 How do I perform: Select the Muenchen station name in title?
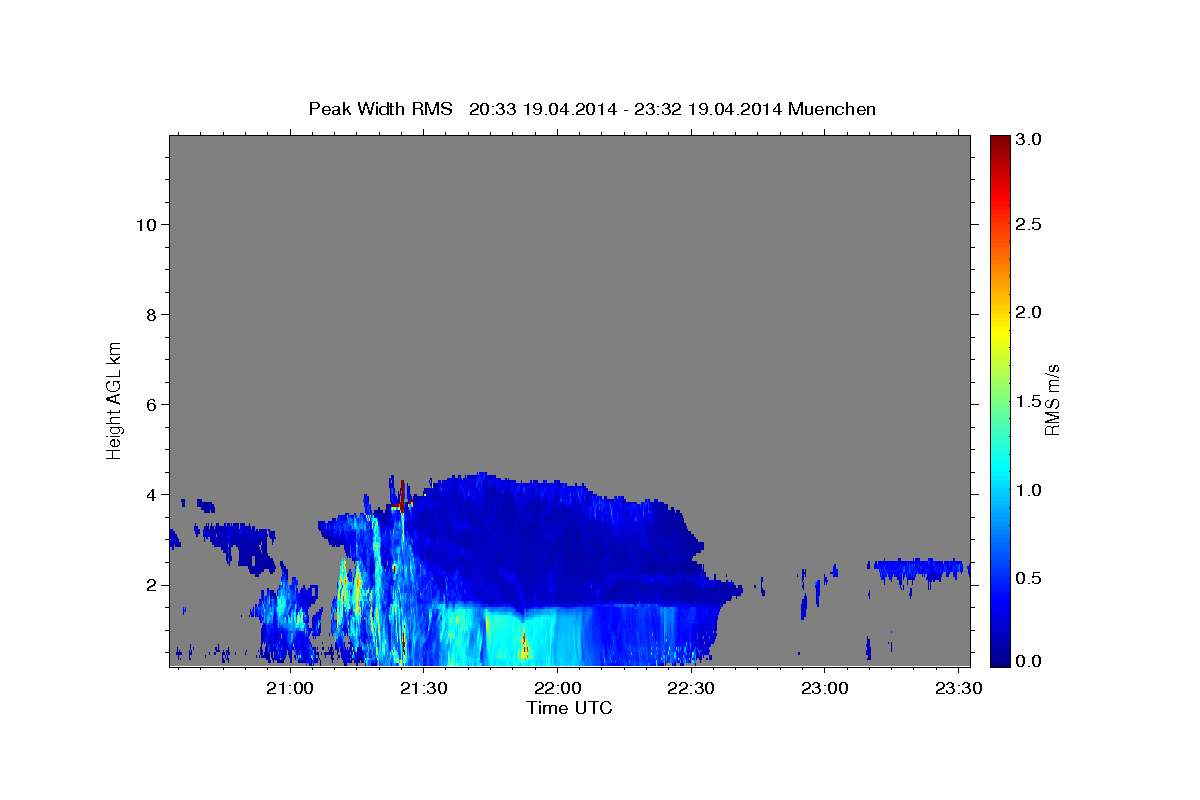832,109
